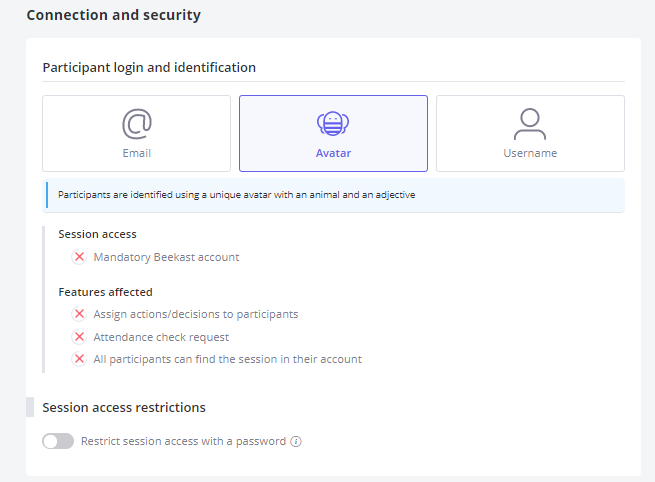The width and height of the screenshot is (655, 482).
Task: Click the Participant login and identification heading
Action: tap(149, 68)
